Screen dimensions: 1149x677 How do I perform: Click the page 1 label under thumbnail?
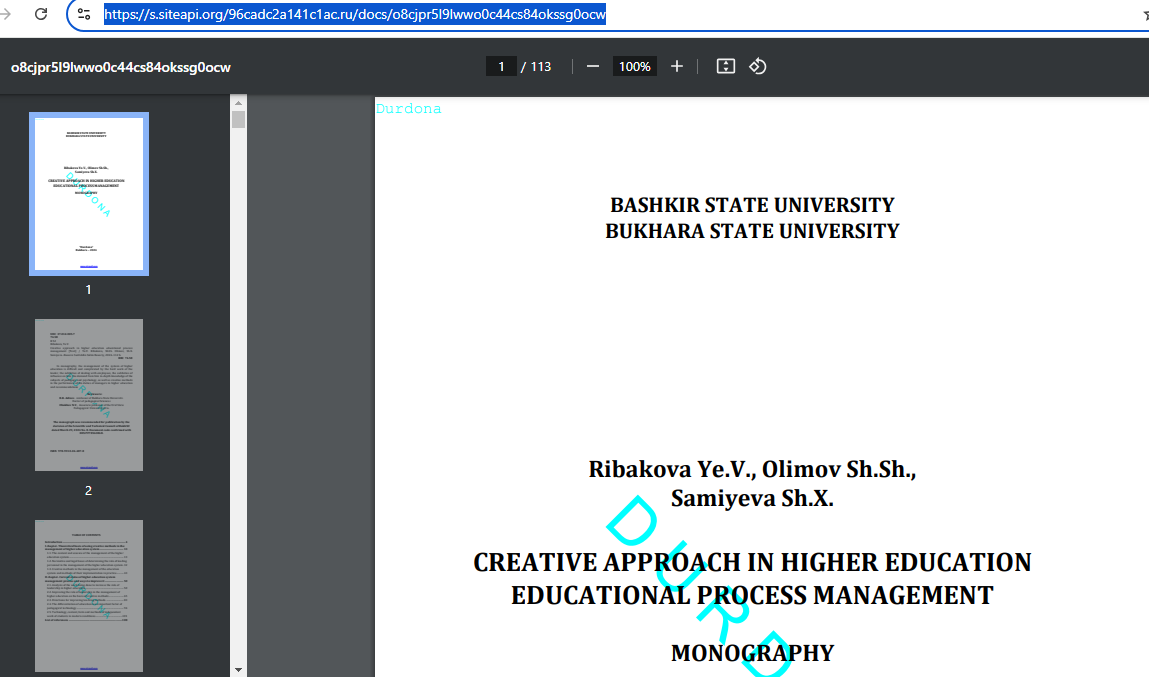pyautogui.click(x=89, y=289)
